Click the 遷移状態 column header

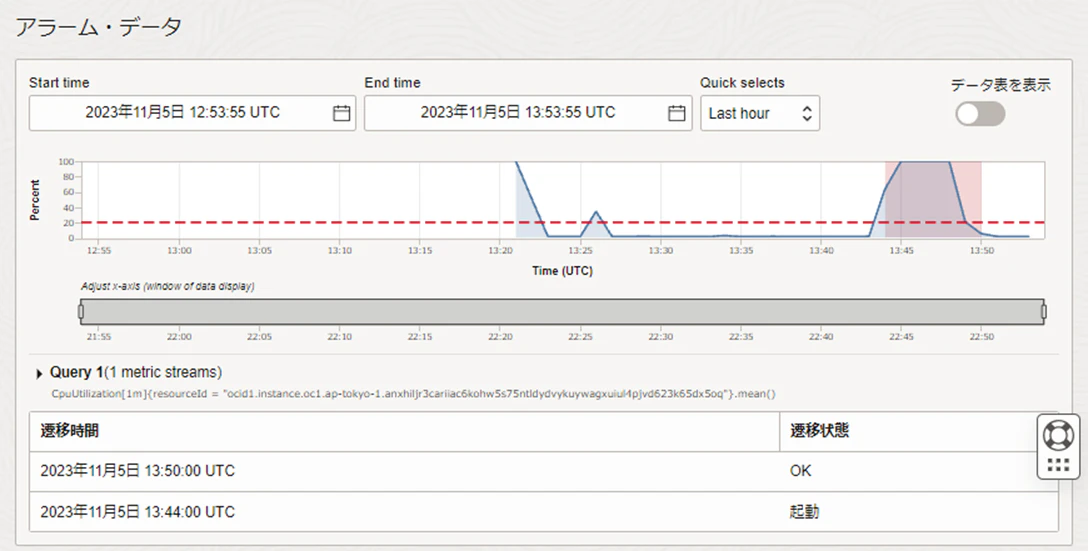coord(919,431)
